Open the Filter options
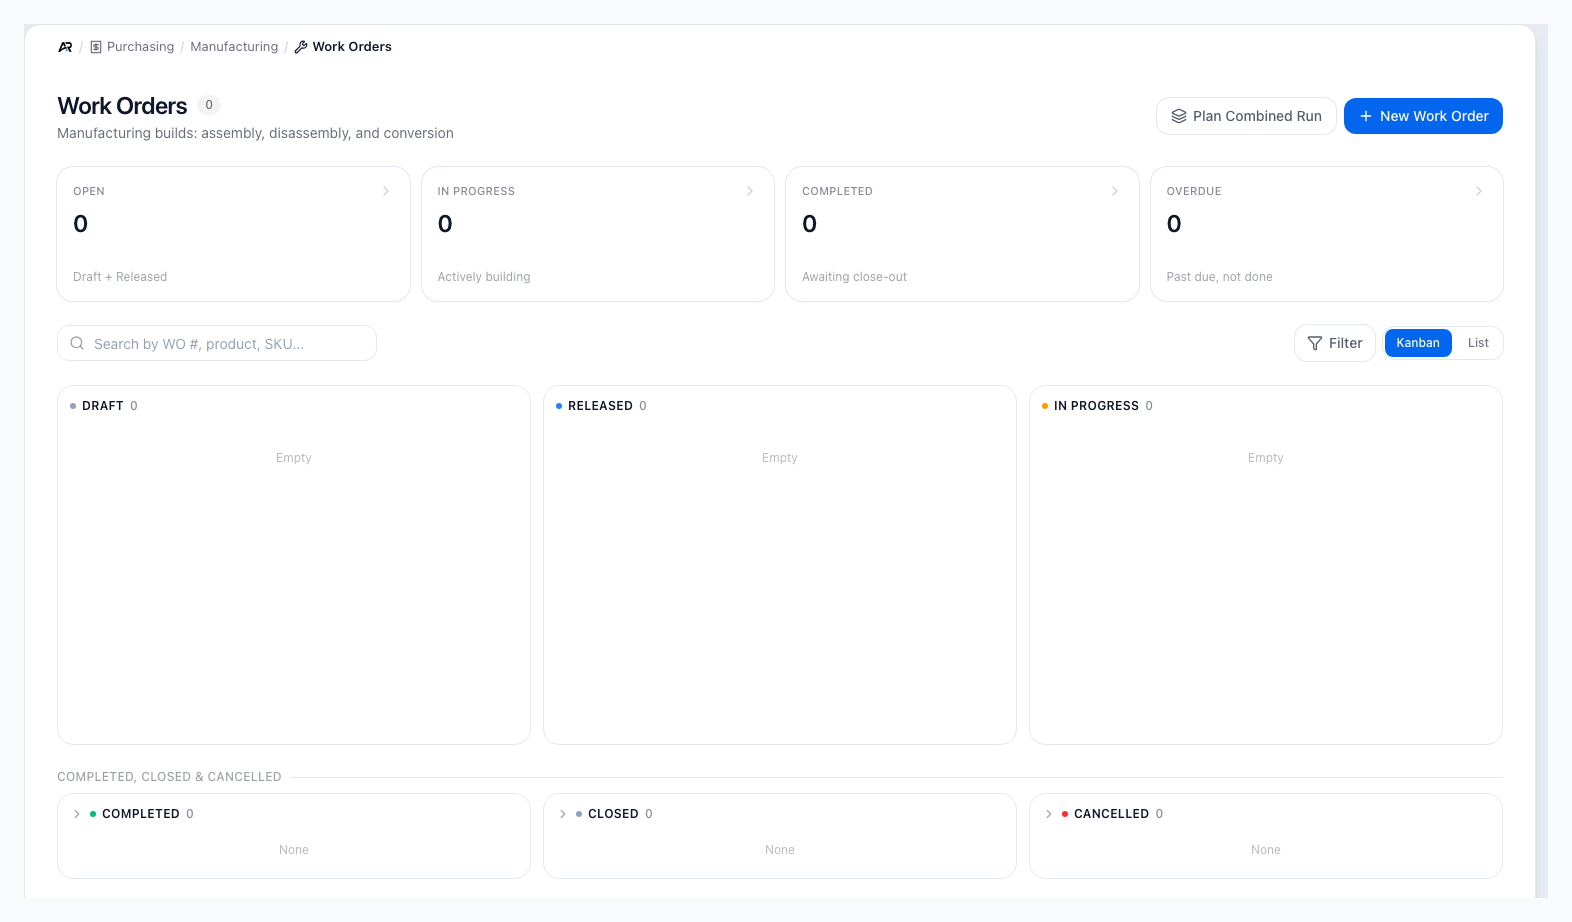 [1335, 343]
